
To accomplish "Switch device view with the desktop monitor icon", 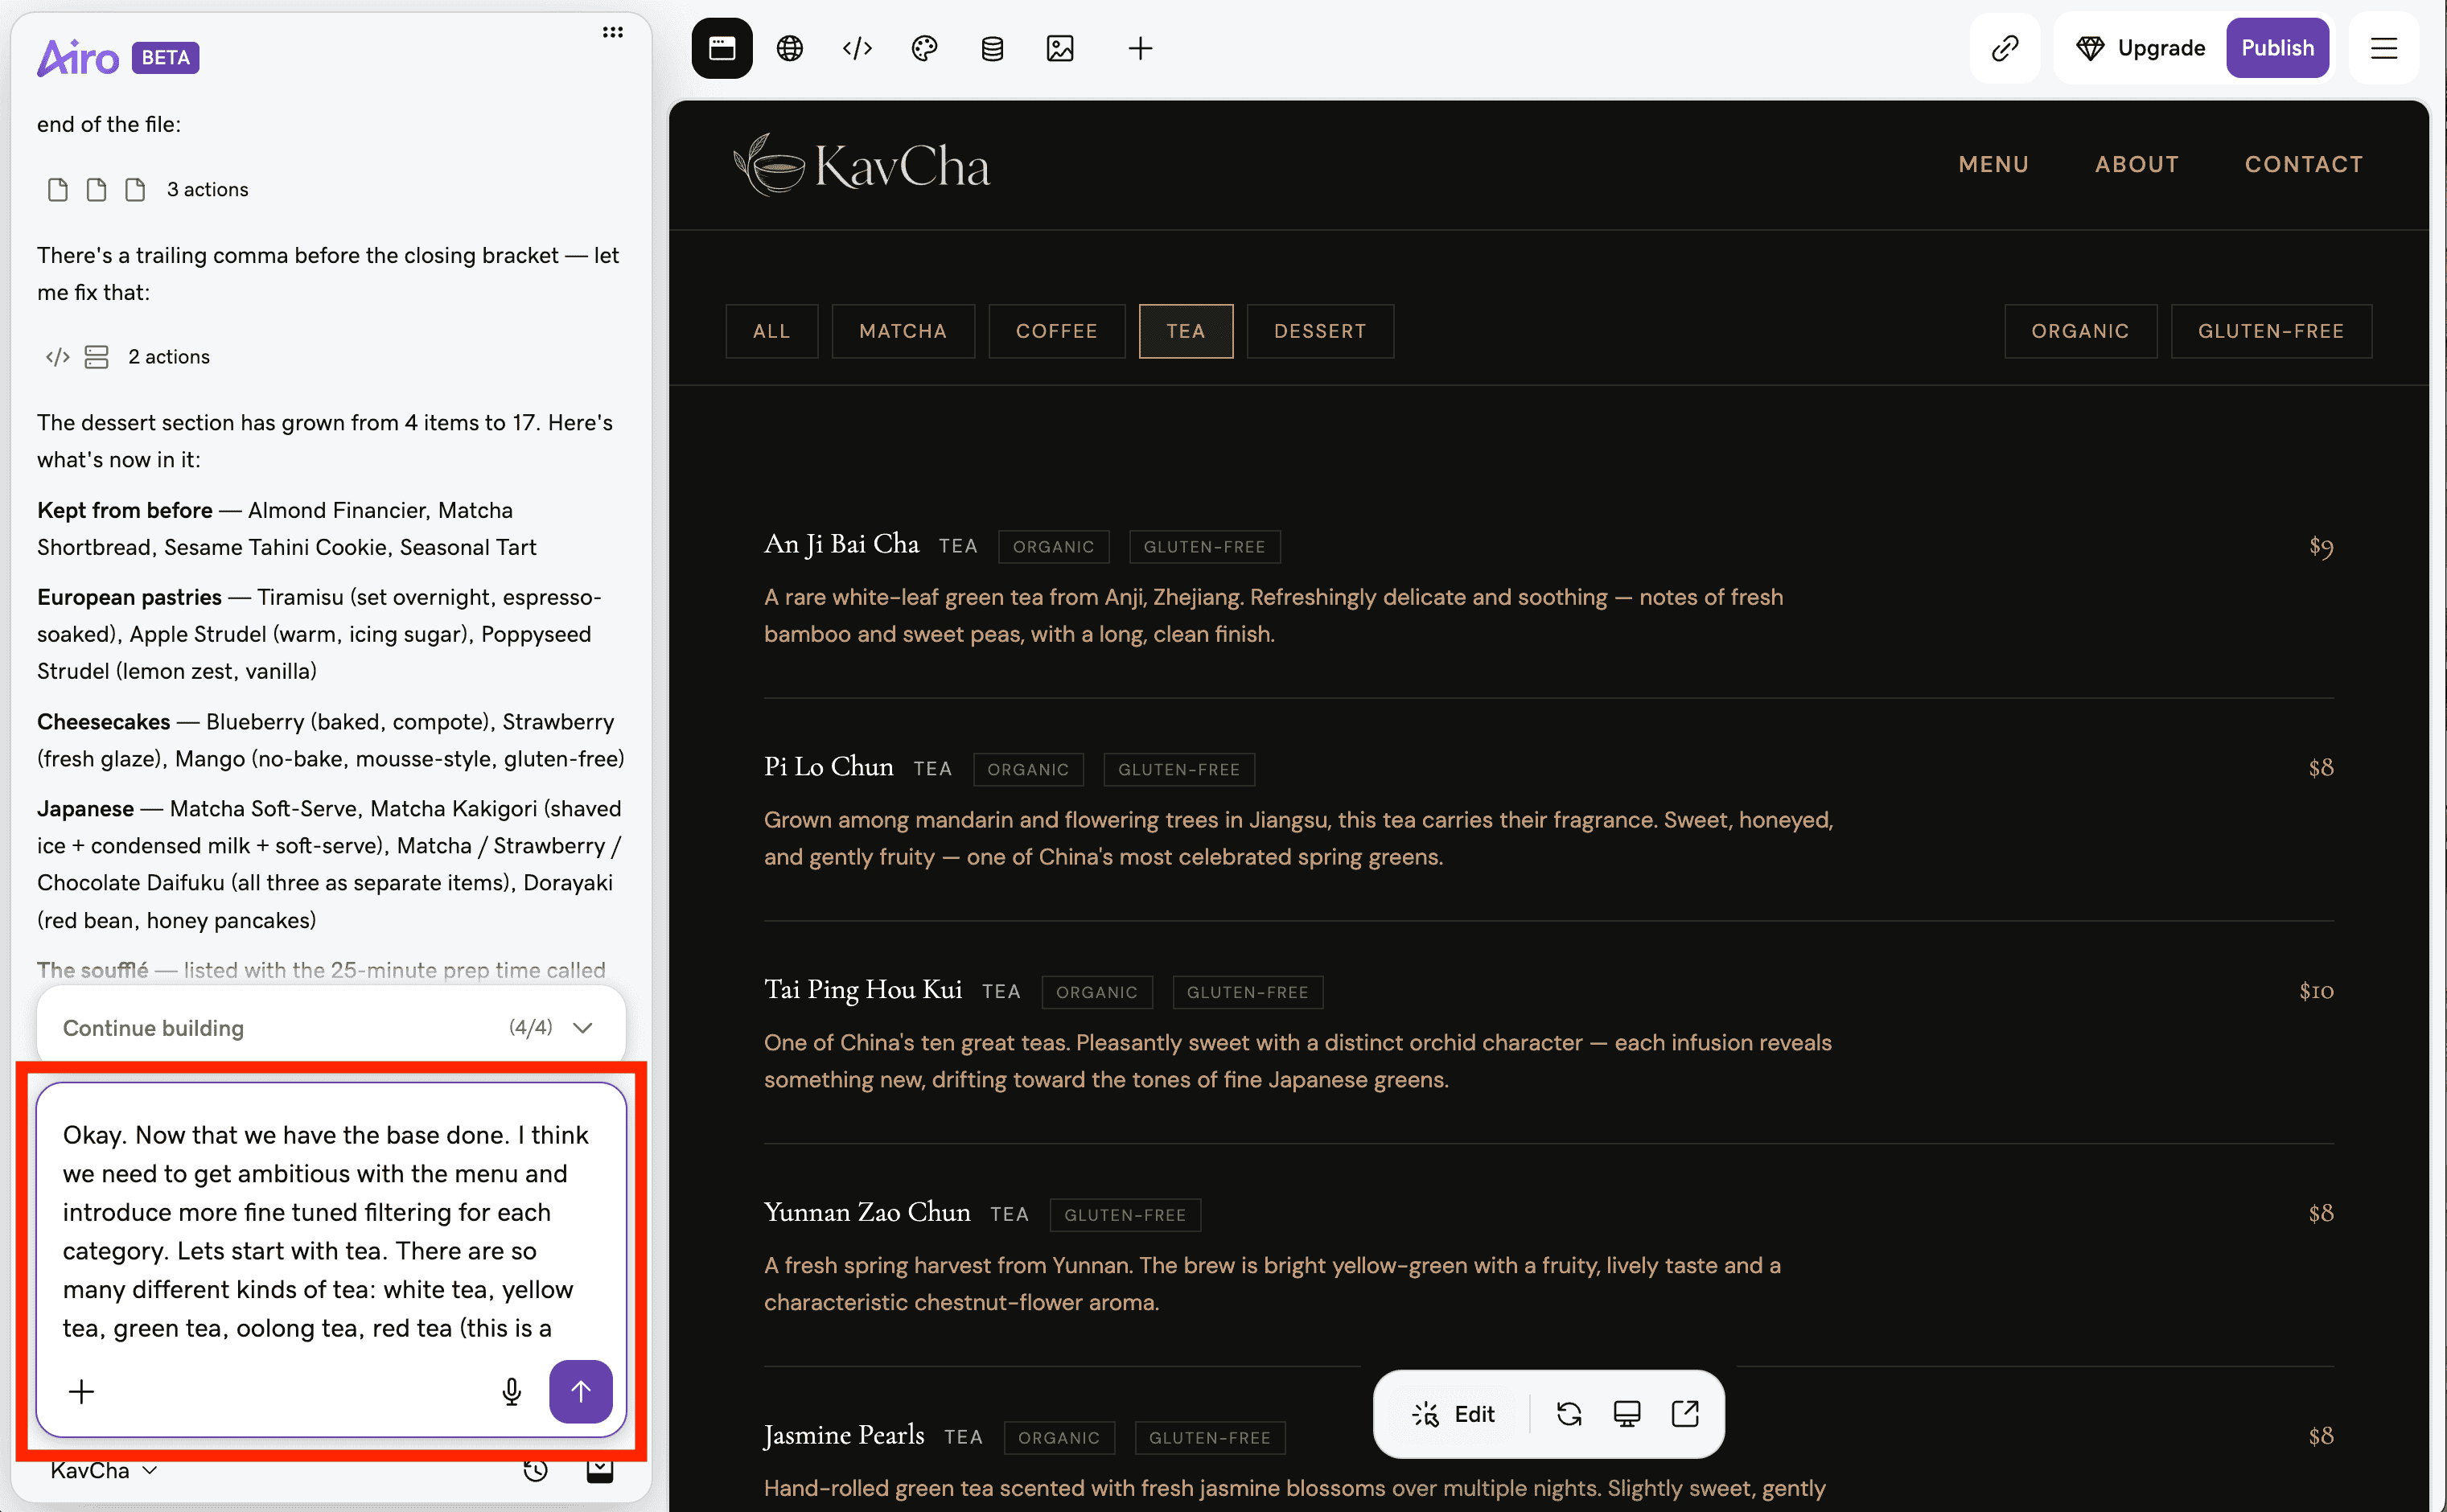I will coord(1627,1413).
